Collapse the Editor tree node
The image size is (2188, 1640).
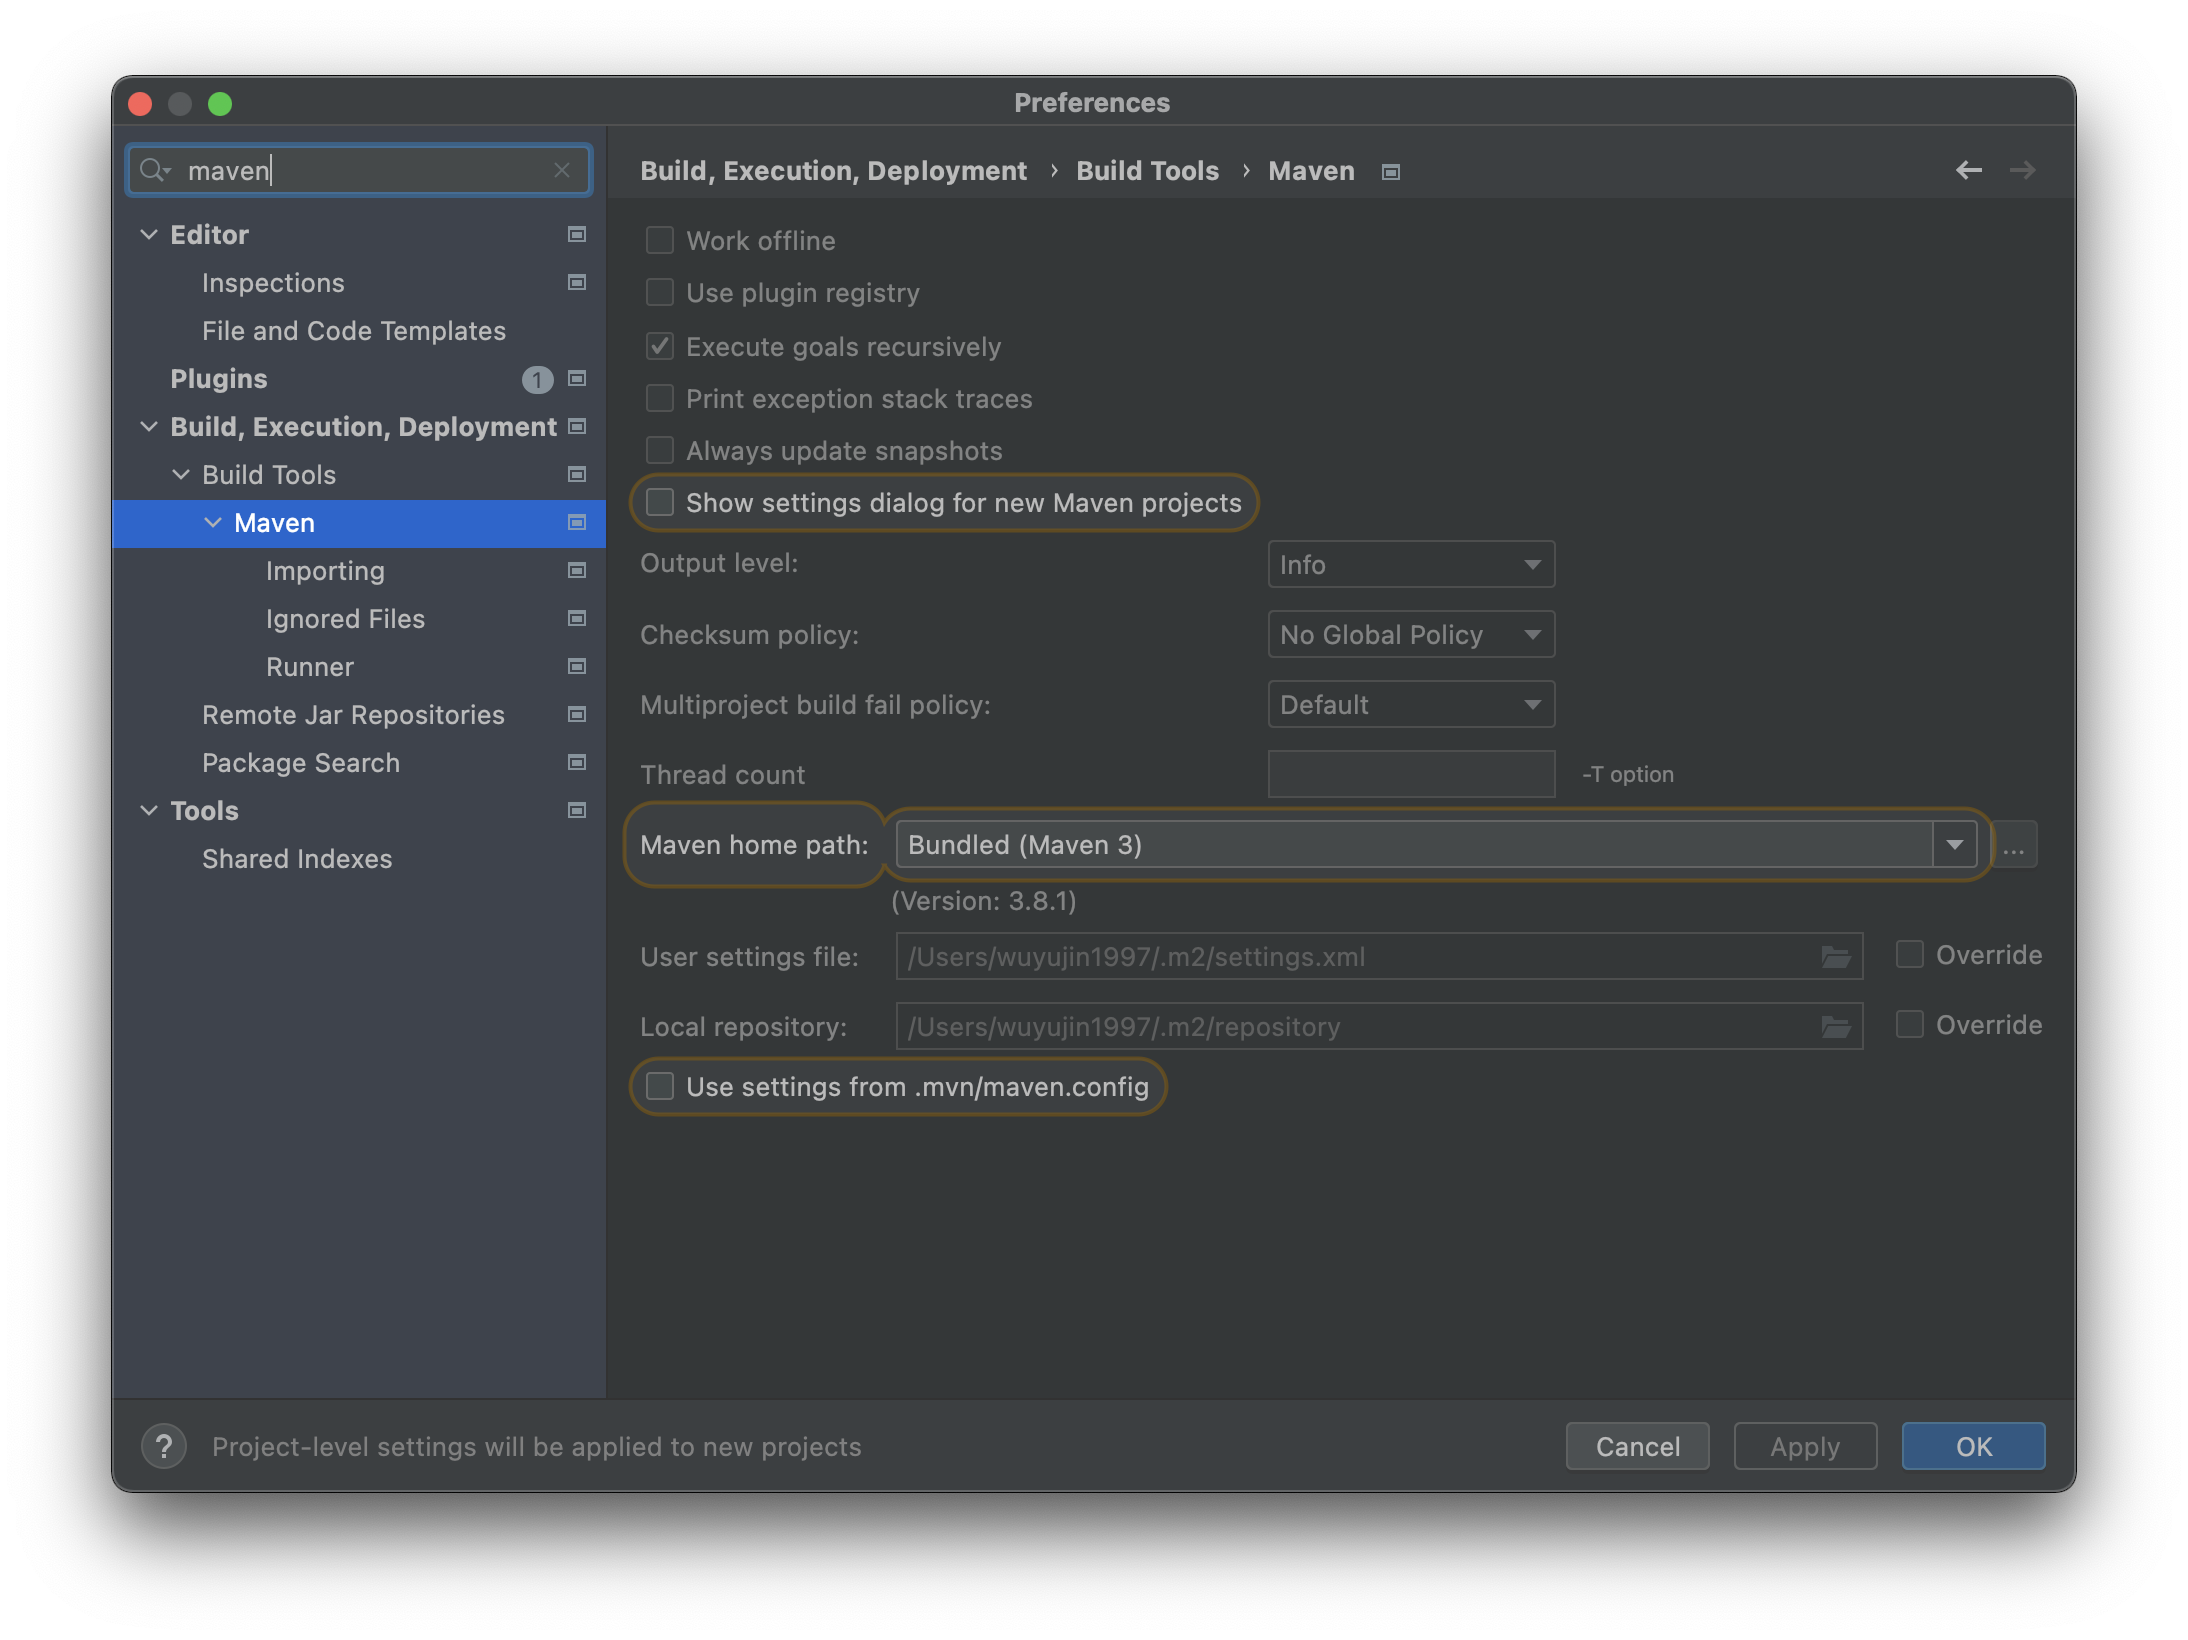149,234
